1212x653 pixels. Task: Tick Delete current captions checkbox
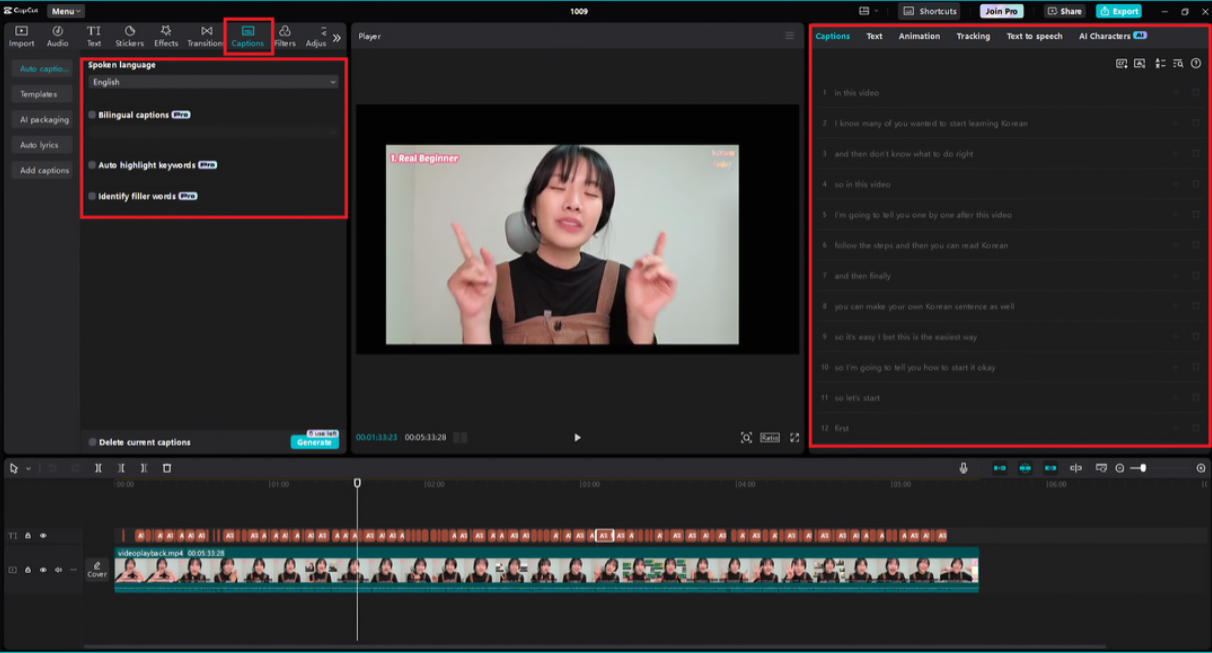coord(92,442)
